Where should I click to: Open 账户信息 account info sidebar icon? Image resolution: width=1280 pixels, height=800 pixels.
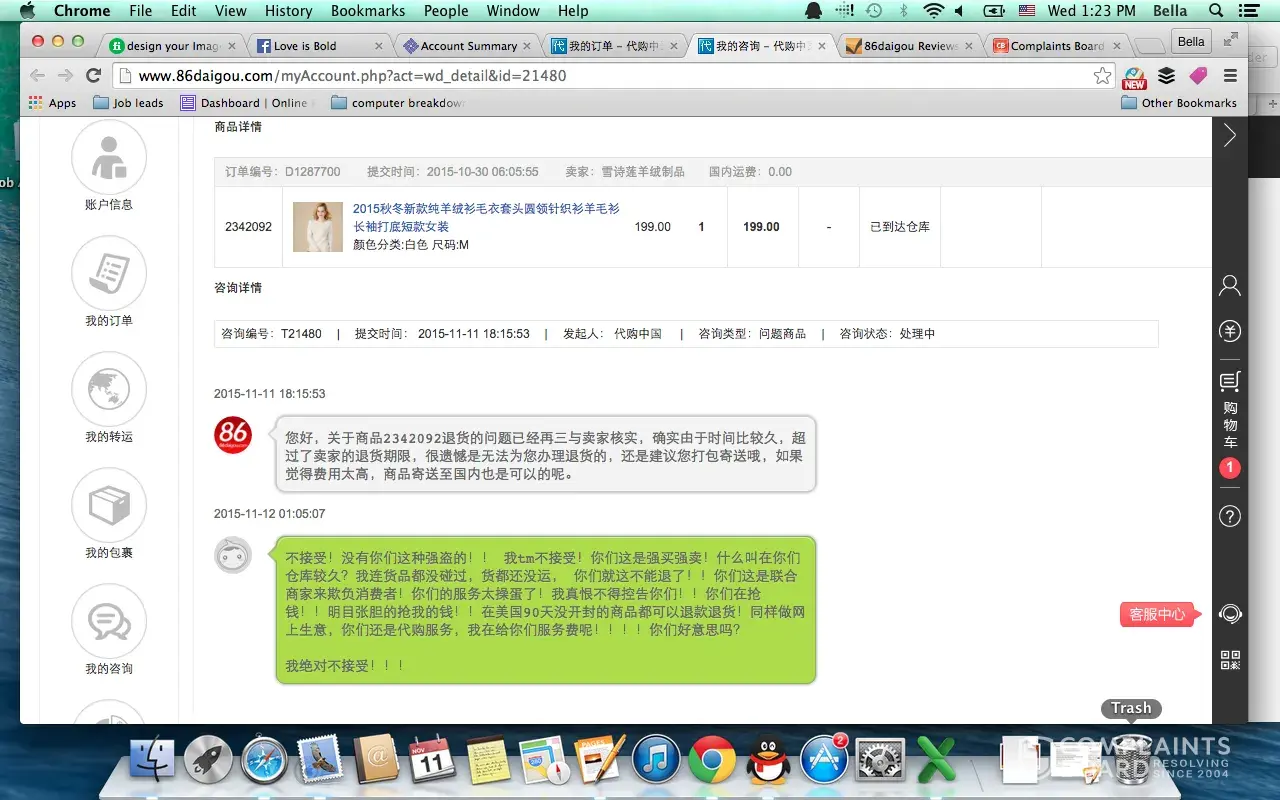[109, 158]
